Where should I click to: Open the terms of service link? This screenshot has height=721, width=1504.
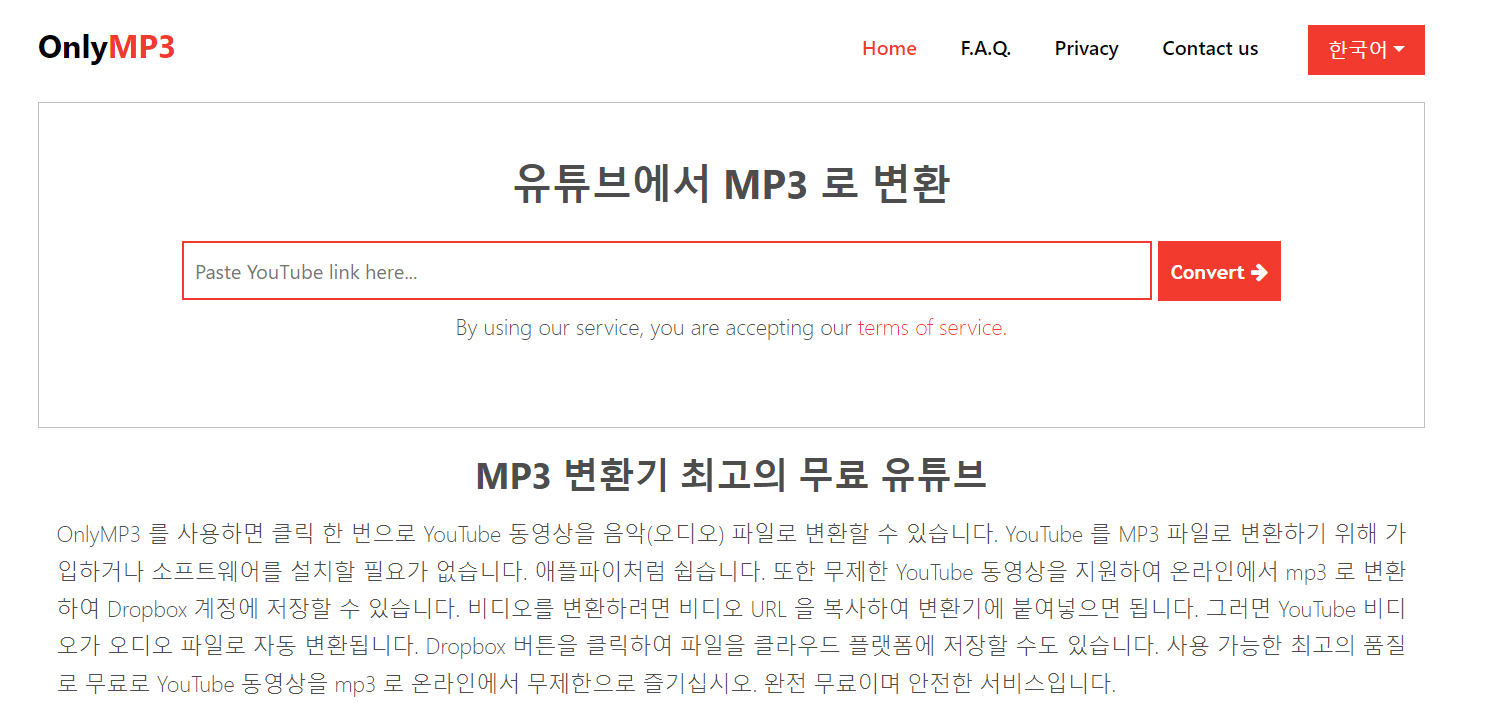(932, 328)
